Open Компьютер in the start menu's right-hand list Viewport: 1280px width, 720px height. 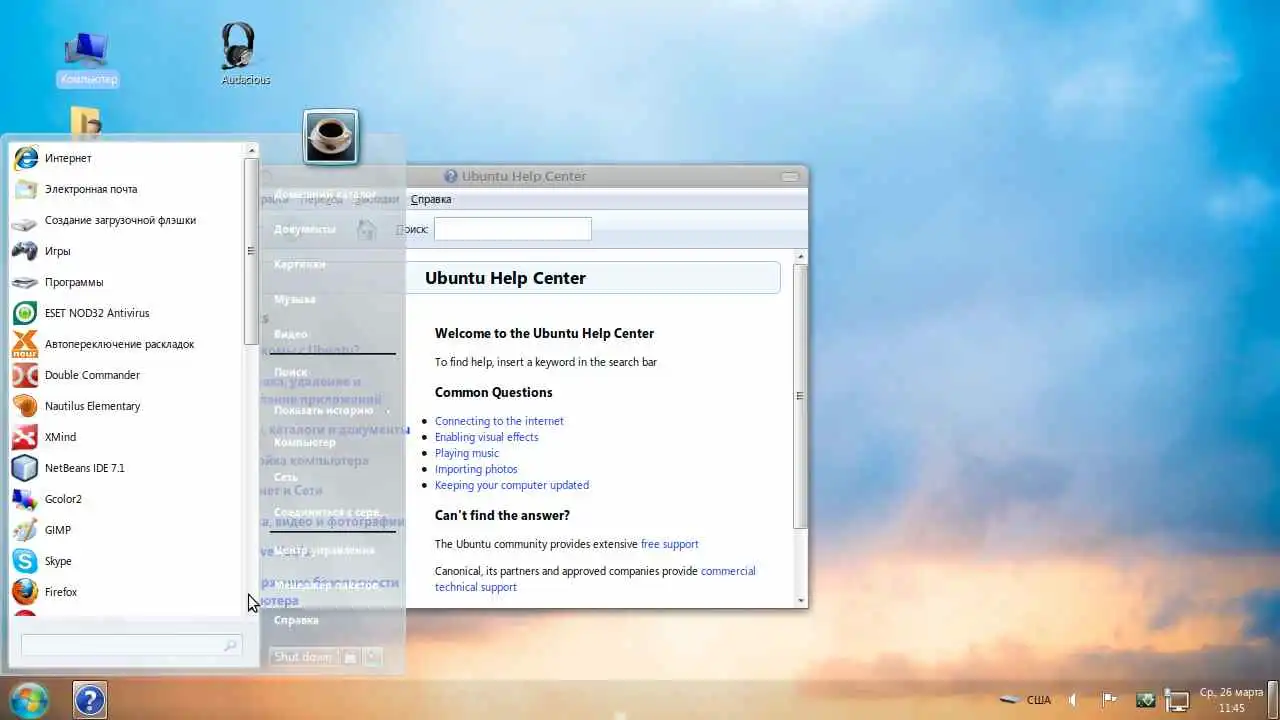305,442
